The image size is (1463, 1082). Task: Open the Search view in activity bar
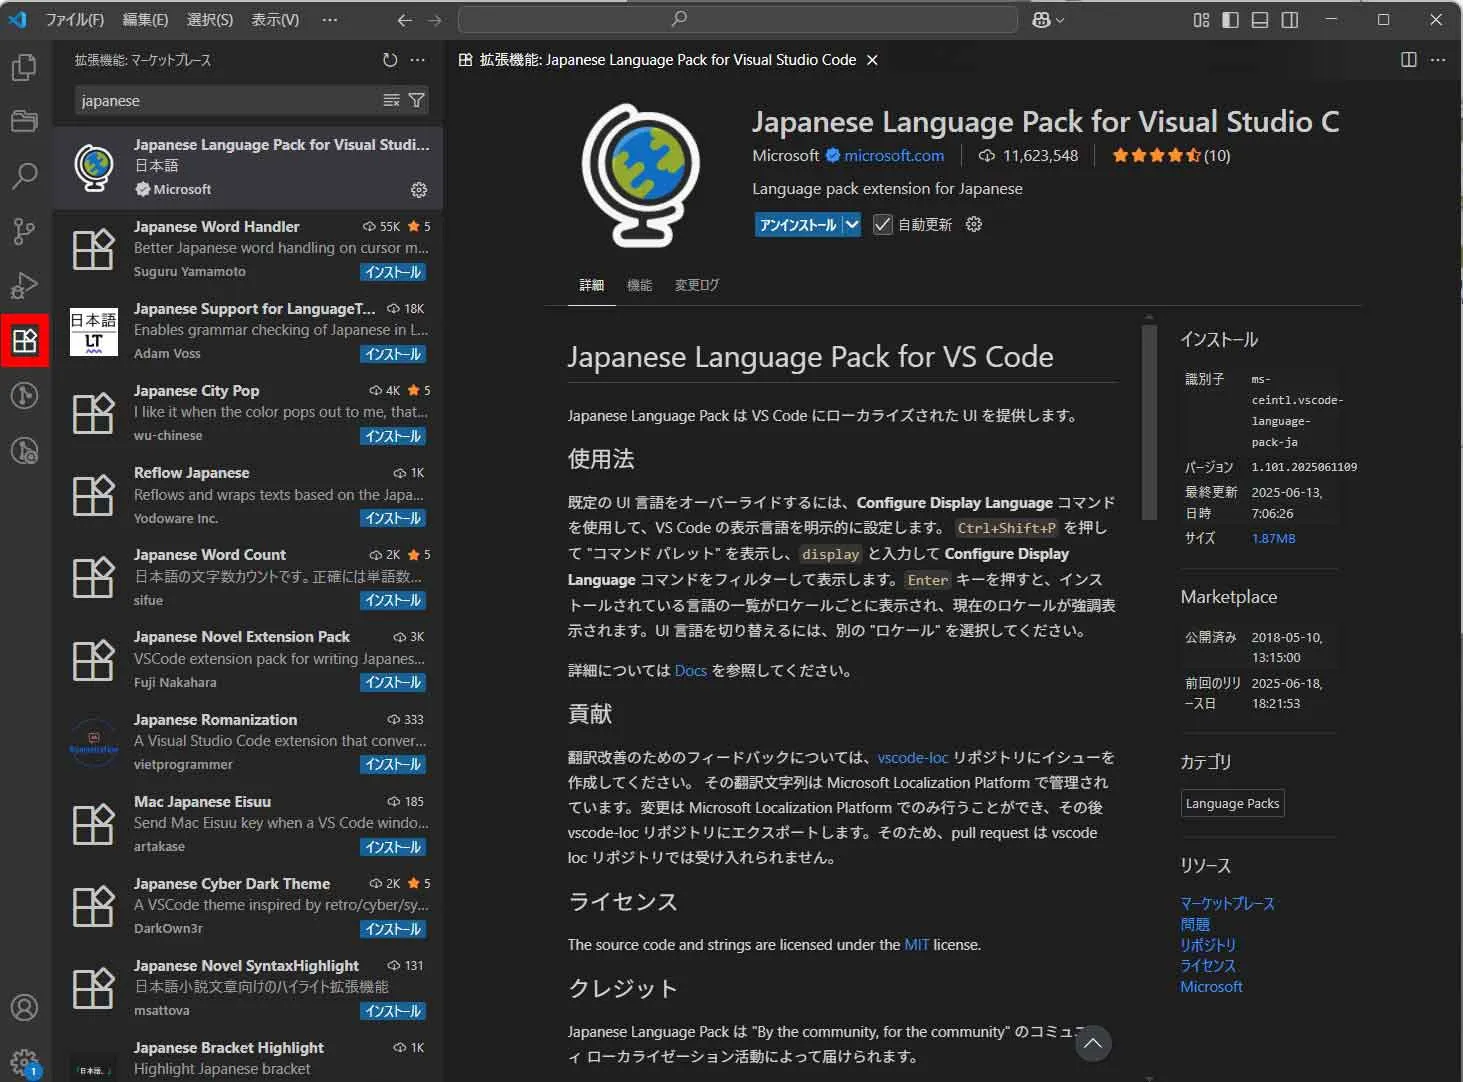tap(24, 176)
